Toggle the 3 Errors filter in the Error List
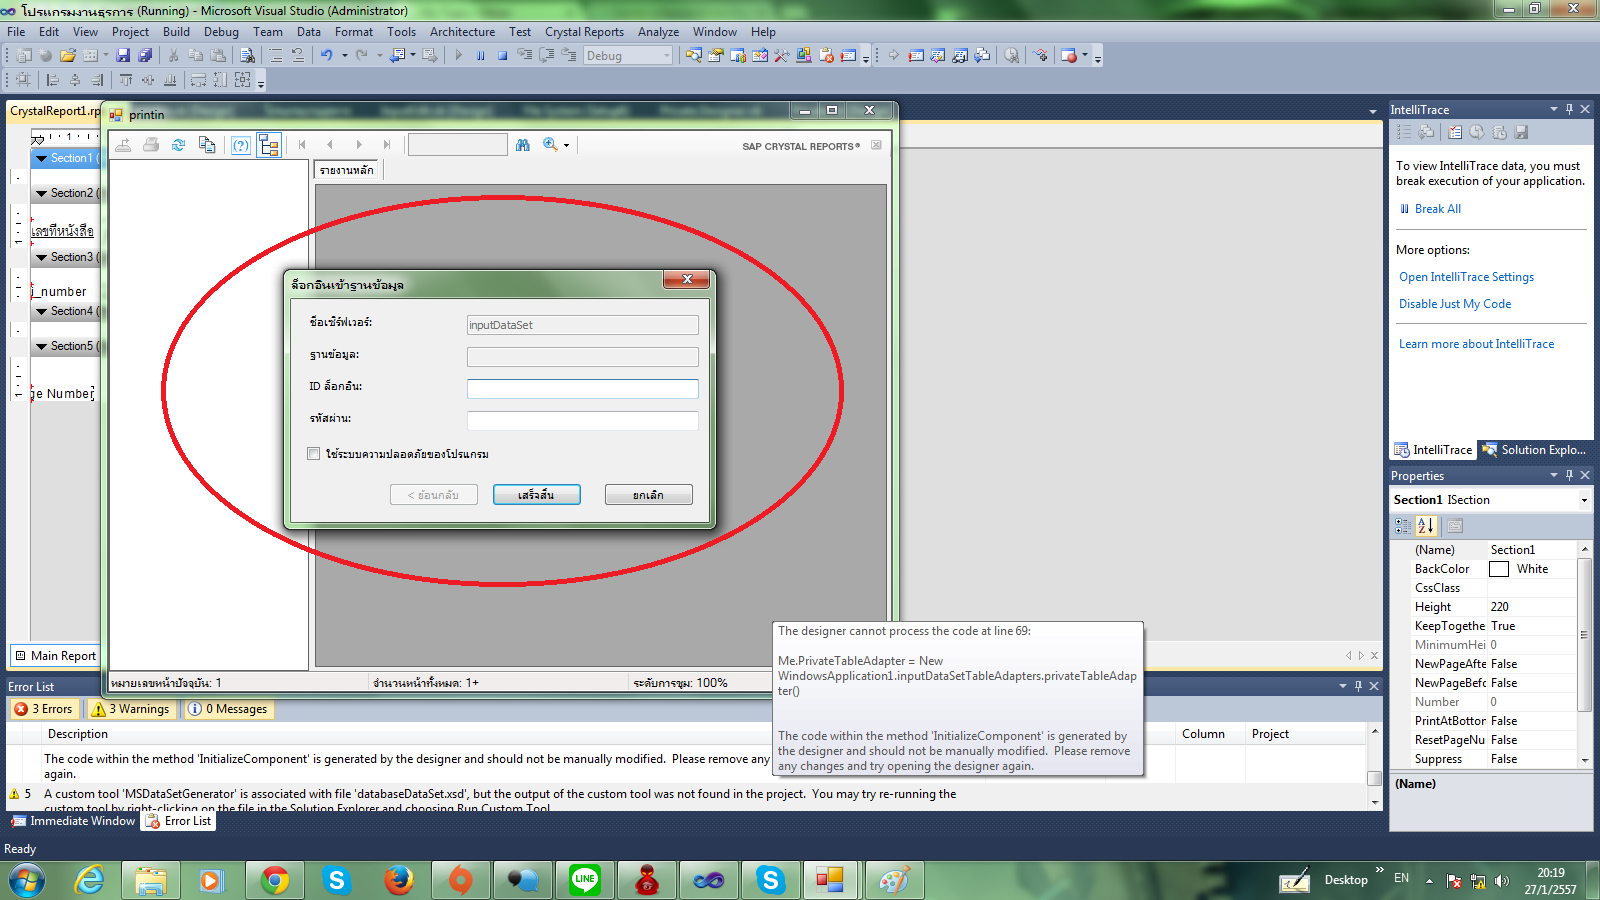Screen dimensions: 1600x900 (44, 709)
